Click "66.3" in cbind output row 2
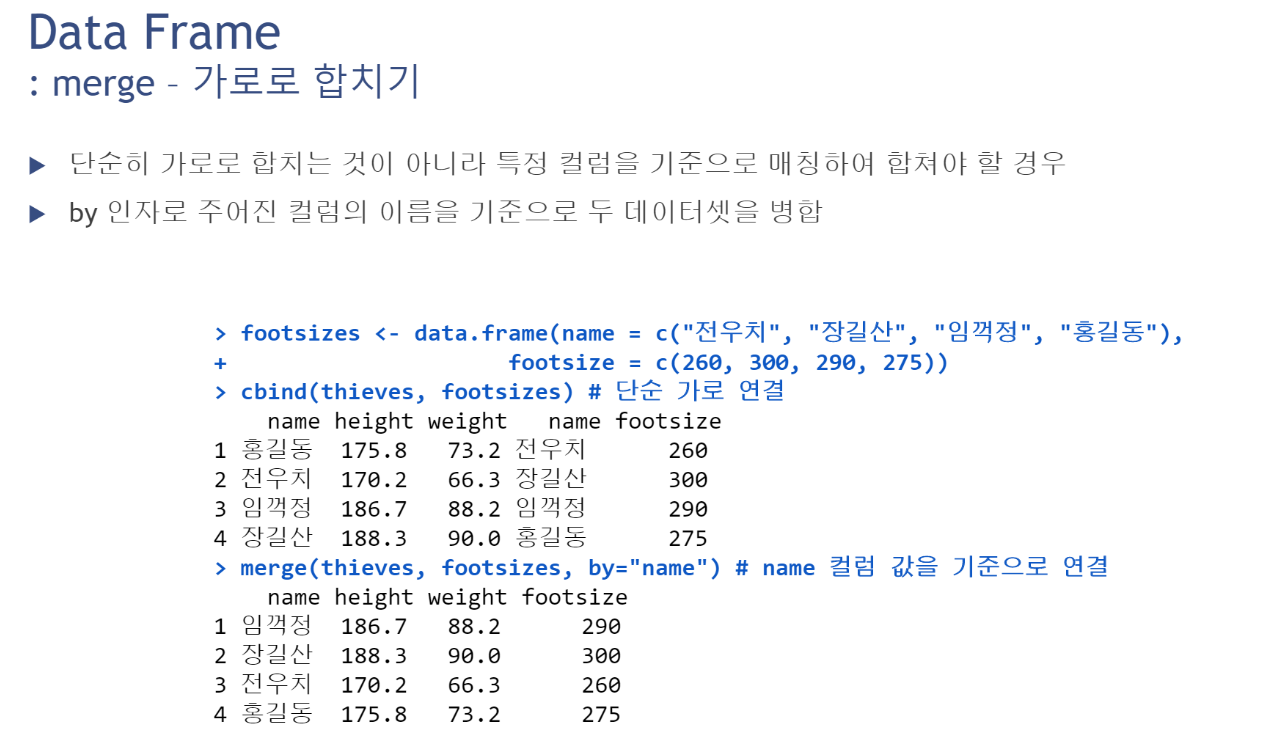The width and height of the screenshot is (1262, 749). (x=474, y=480)
